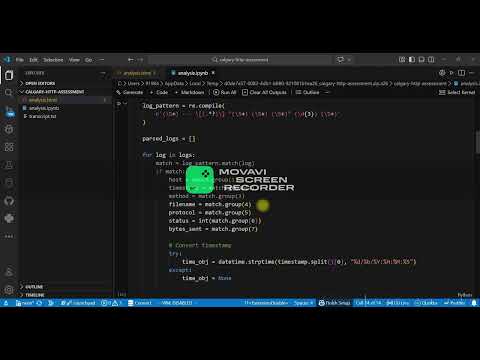The width and height of the screenshot is (480, 360).
Task: Close the analysis.ipynb tab
Action: pos(213,73)
